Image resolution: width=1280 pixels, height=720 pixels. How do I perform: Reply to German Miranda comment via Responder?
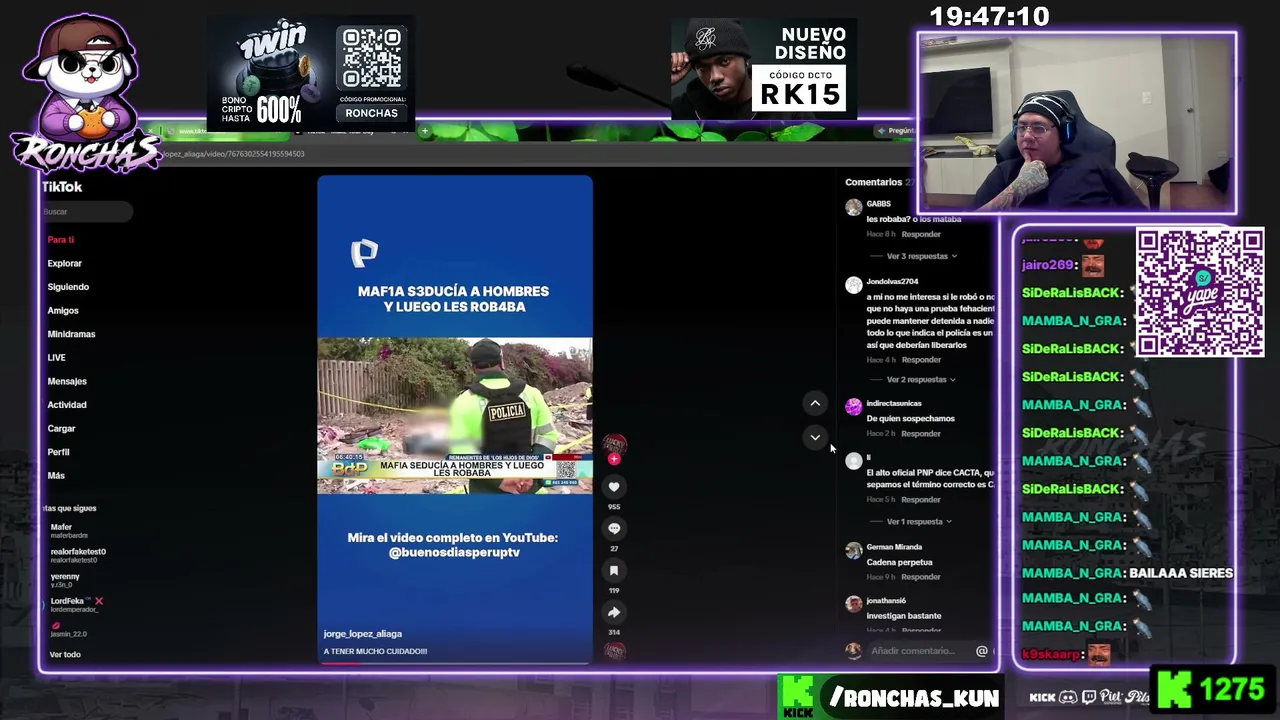point(921,577)
